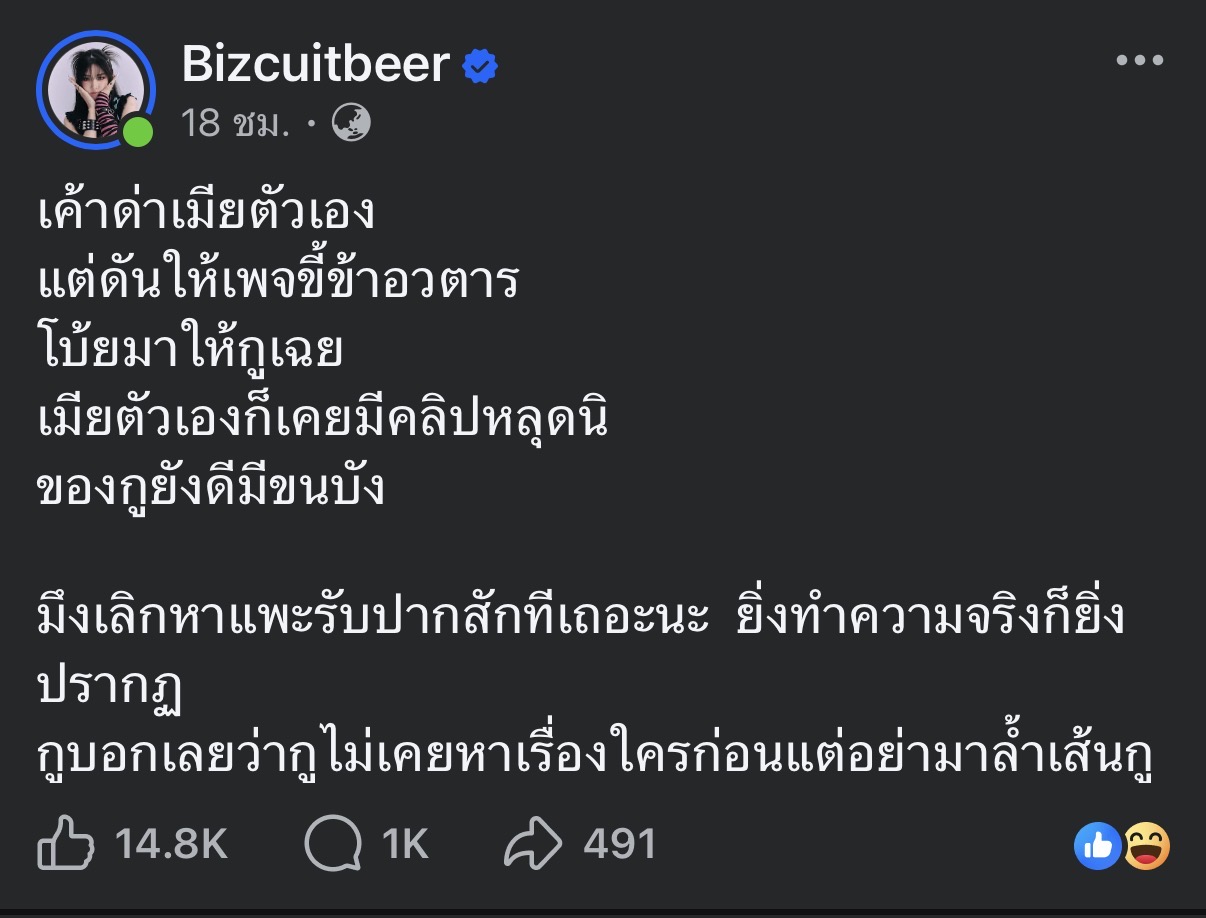Open the Bizcuitbeer profile picture
Screen dimensions: 1206x918
(95, 90)
